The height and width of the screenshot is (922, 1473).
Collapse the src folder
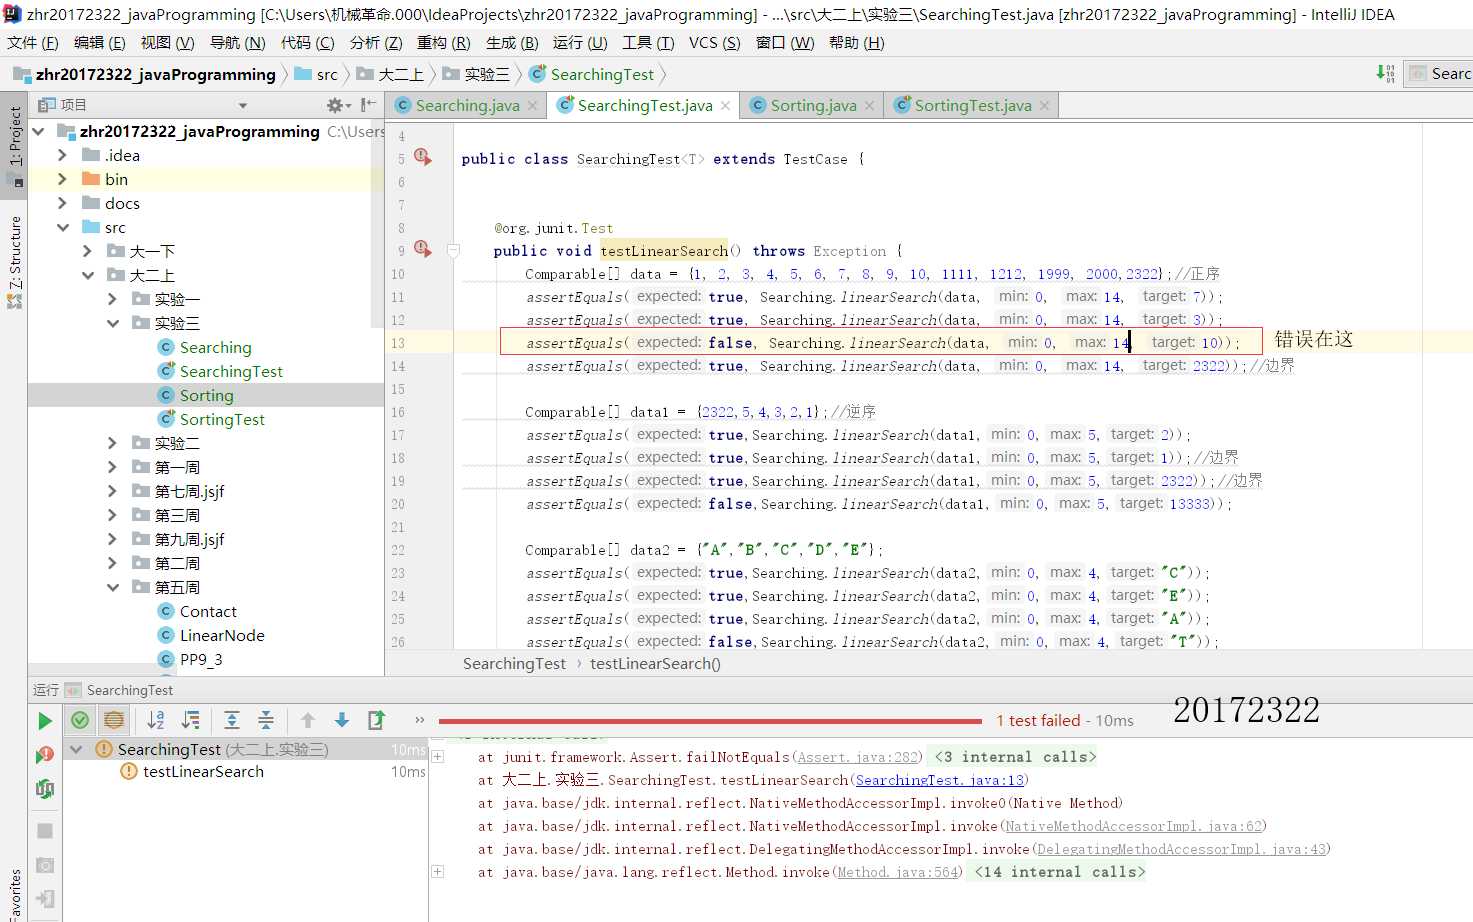coord(63,227)
